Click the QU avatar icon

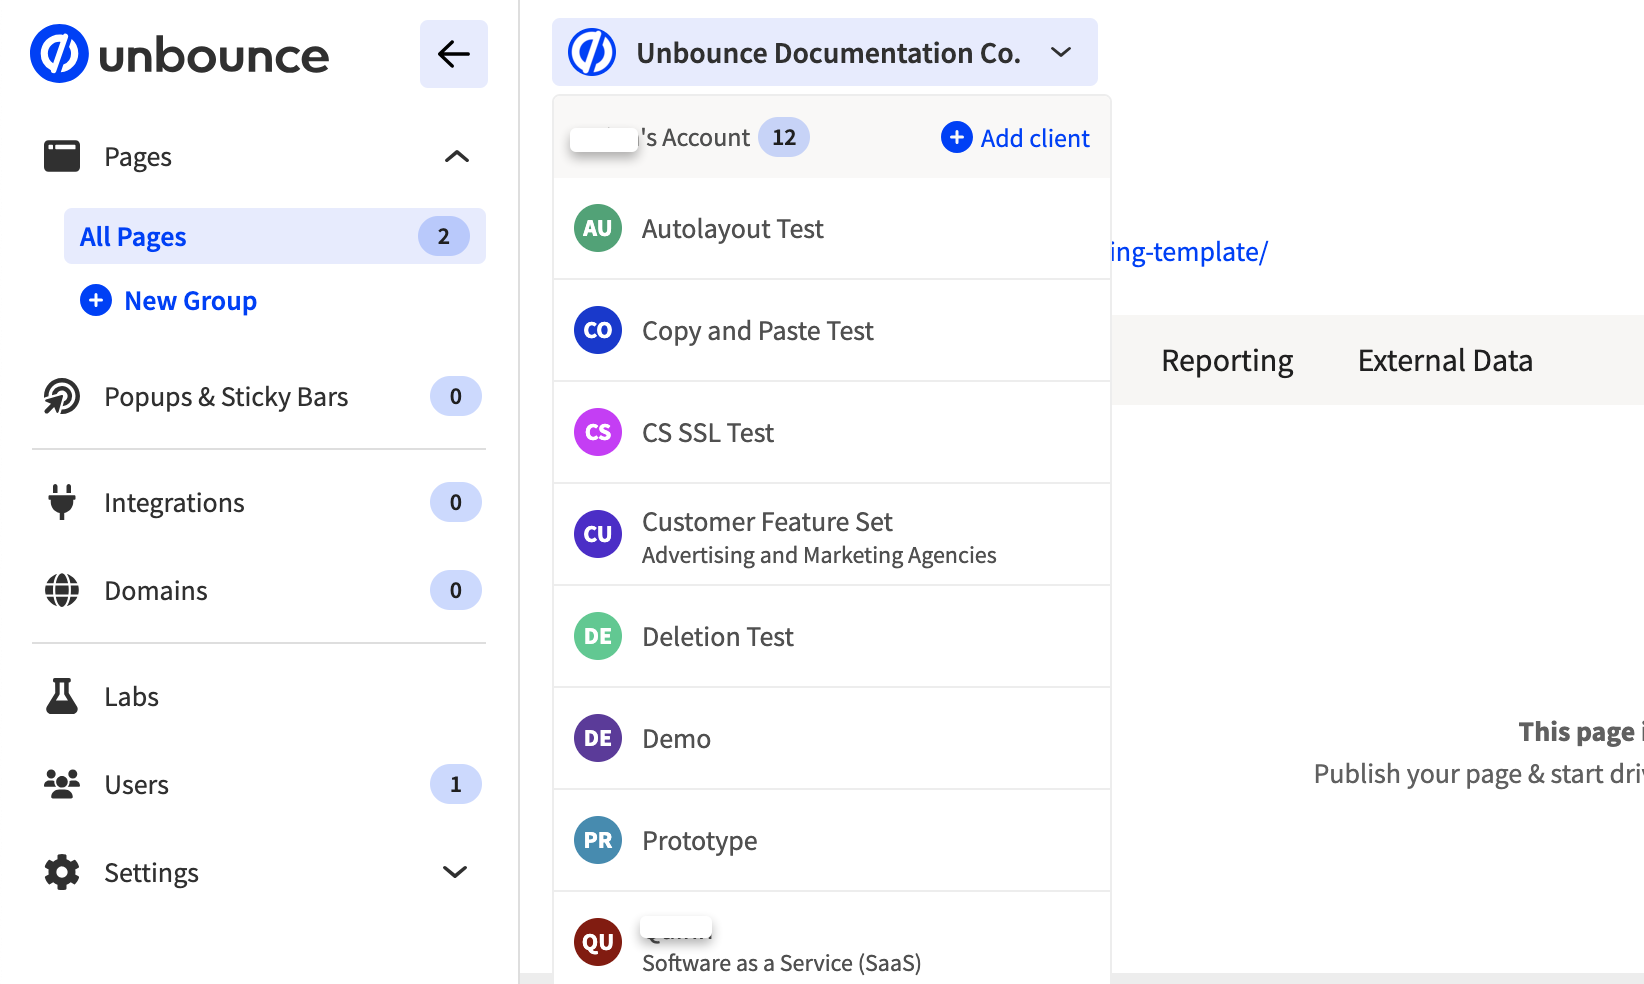click(598, 942)
